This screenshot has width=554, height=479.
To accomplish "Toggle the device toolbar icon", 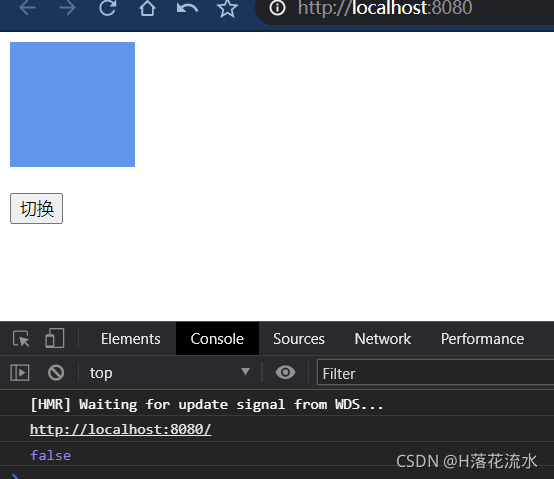I will pyautogui.click(x=55, y=338).
